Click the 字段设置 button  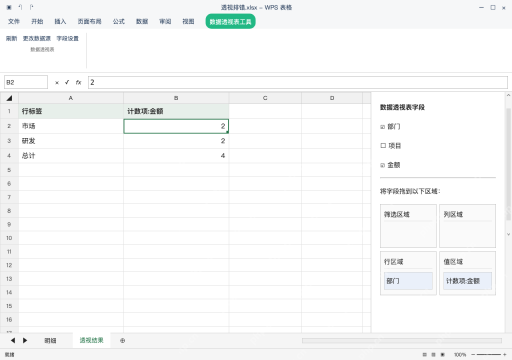68,38
